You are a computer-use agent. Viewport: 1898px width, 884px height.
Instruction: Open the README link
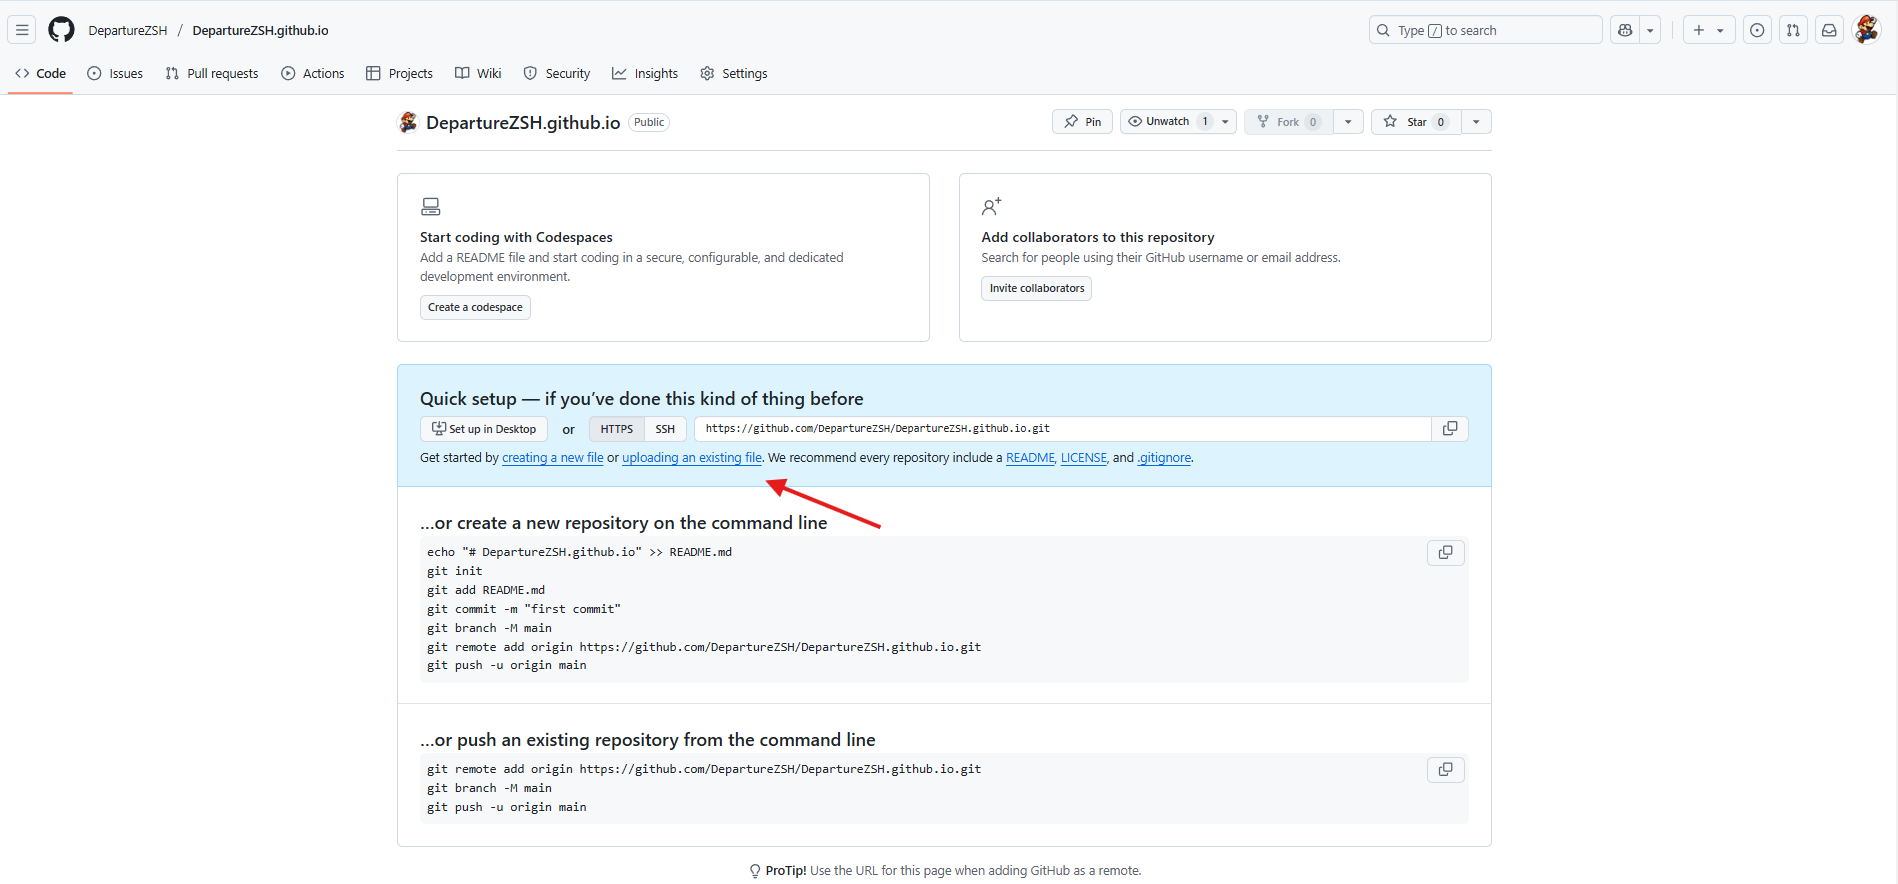pos(1030,458)
